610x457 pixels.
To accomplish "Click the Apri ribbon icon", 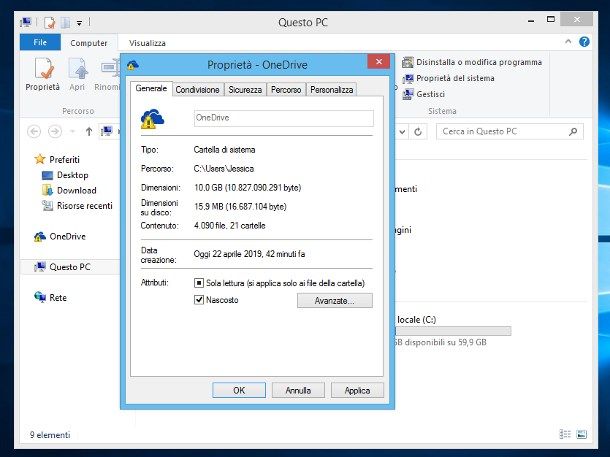I will tap(77, 74).
